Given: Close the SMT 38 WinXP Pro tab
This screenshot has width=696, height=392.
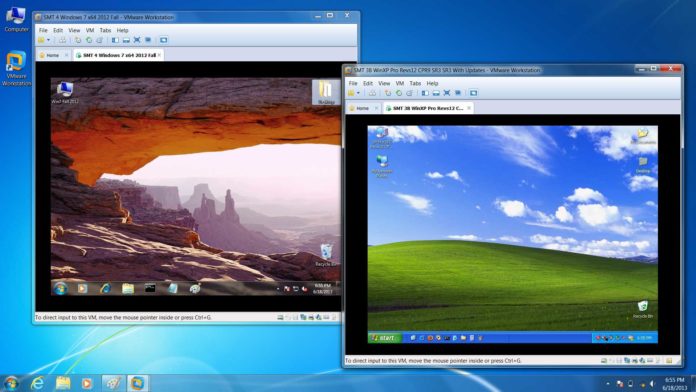Looking at the screenshot, I should tap(469, 108).
